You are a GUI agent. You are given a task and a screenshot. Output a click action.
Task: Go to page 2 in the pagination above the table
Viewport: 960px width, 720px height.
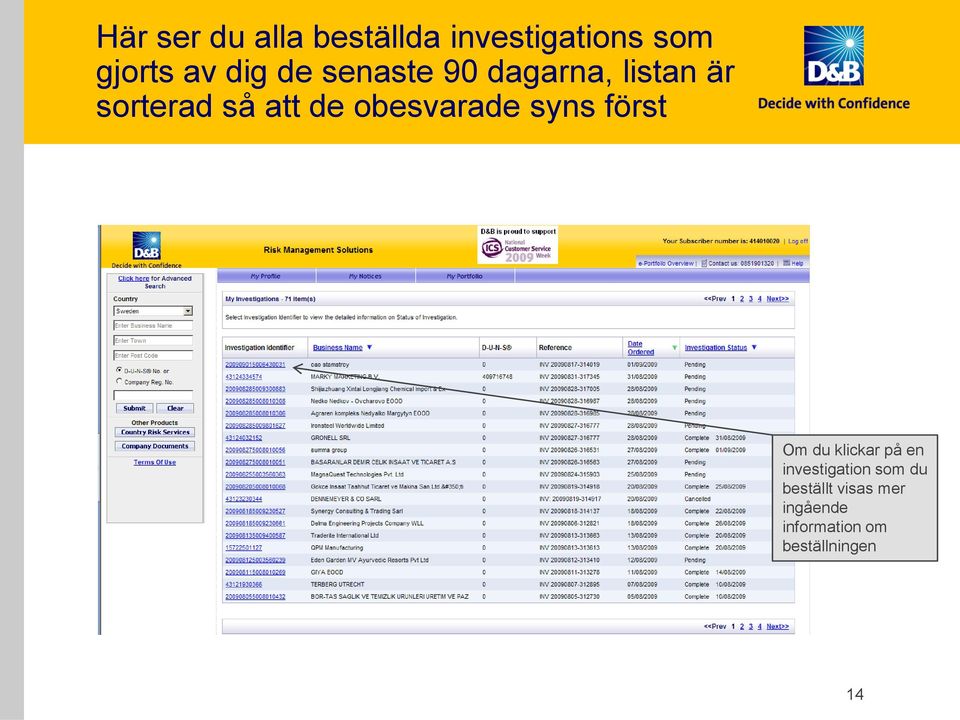coord(741,299)
